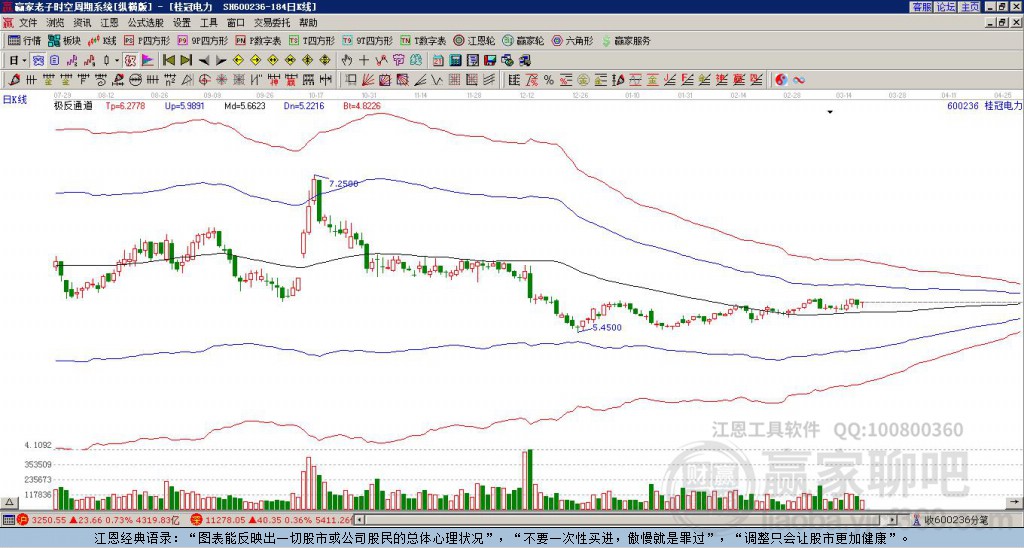Open the P数字表 number table

259,40
